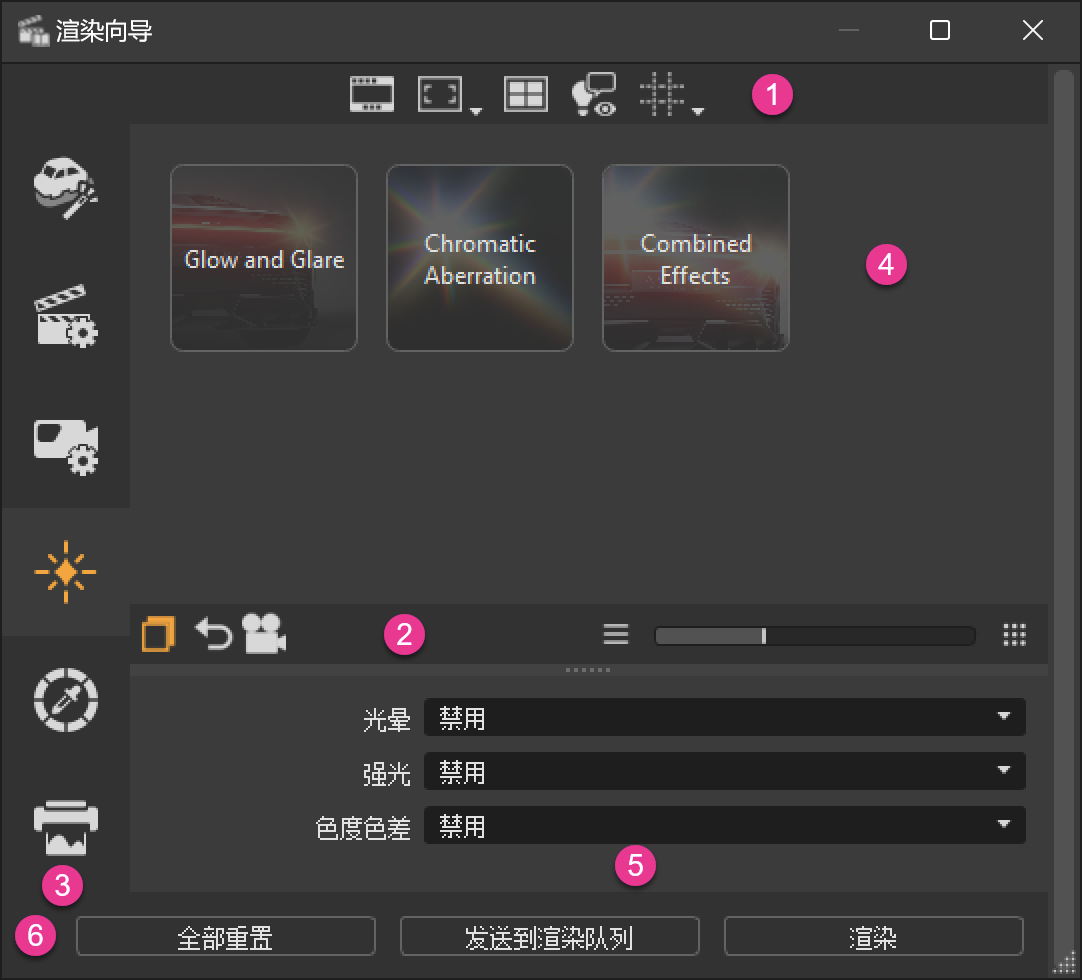Click the 发送到渲染队列 button
Image resolution: width=1082 pixels, height=980 pixels.
549,936
